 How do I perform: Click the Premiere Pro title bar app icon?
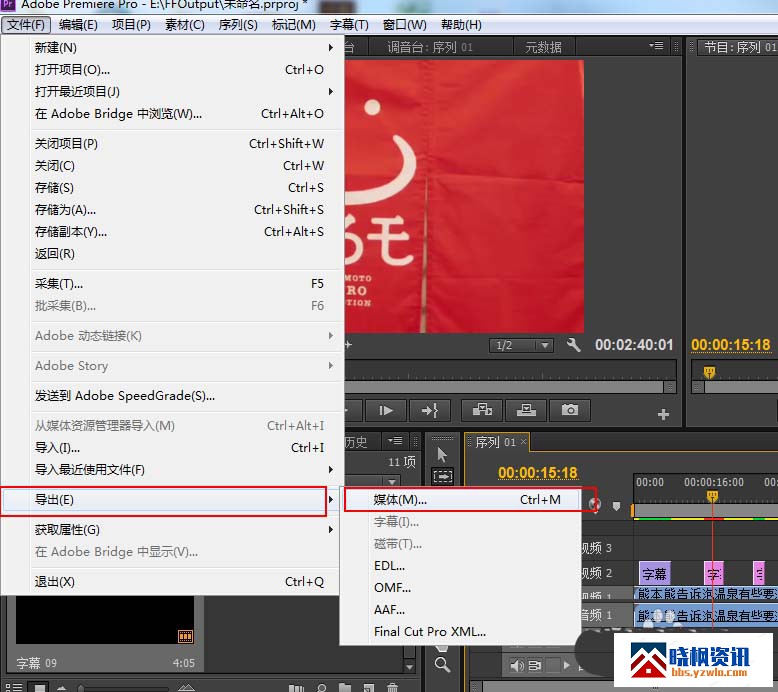click(7, 5)
